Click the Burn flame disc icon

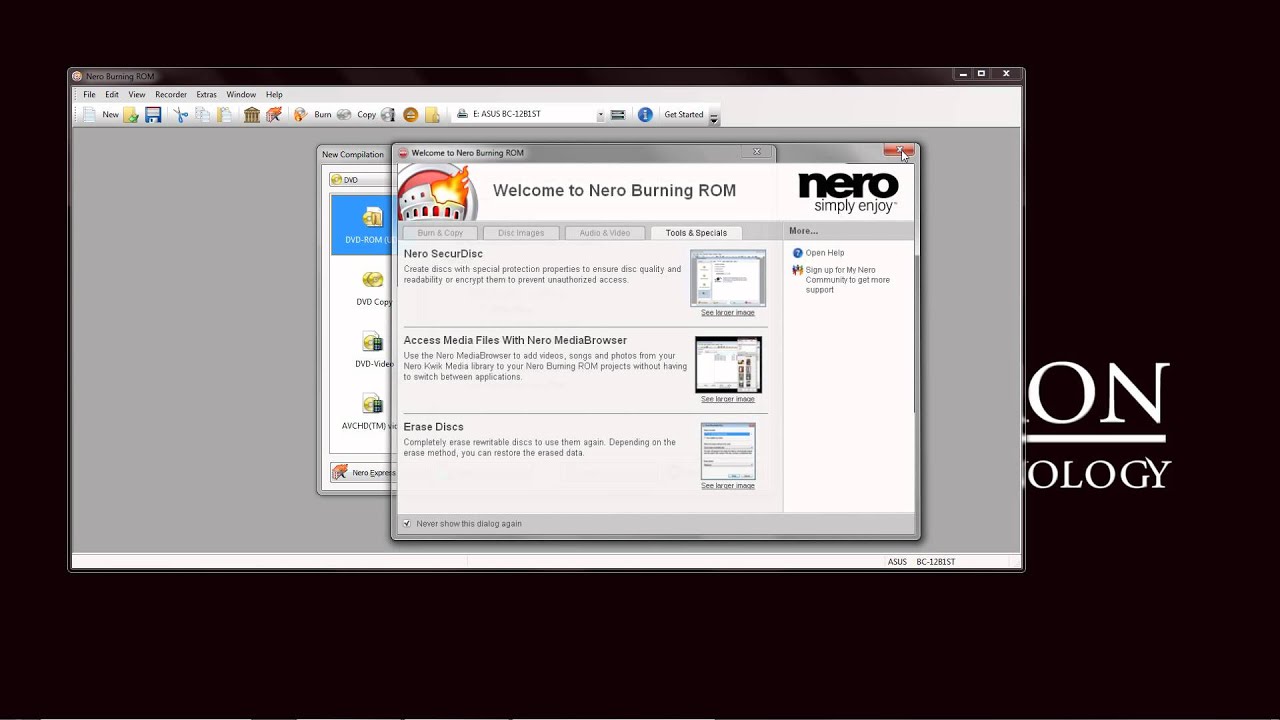coord(301,115)
